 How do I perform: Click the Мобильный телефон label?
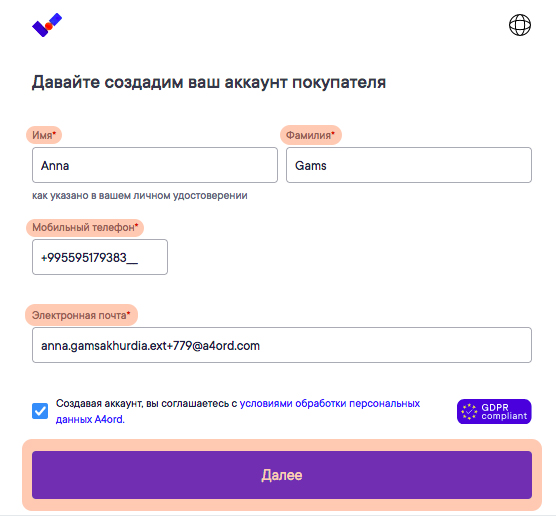83,227
